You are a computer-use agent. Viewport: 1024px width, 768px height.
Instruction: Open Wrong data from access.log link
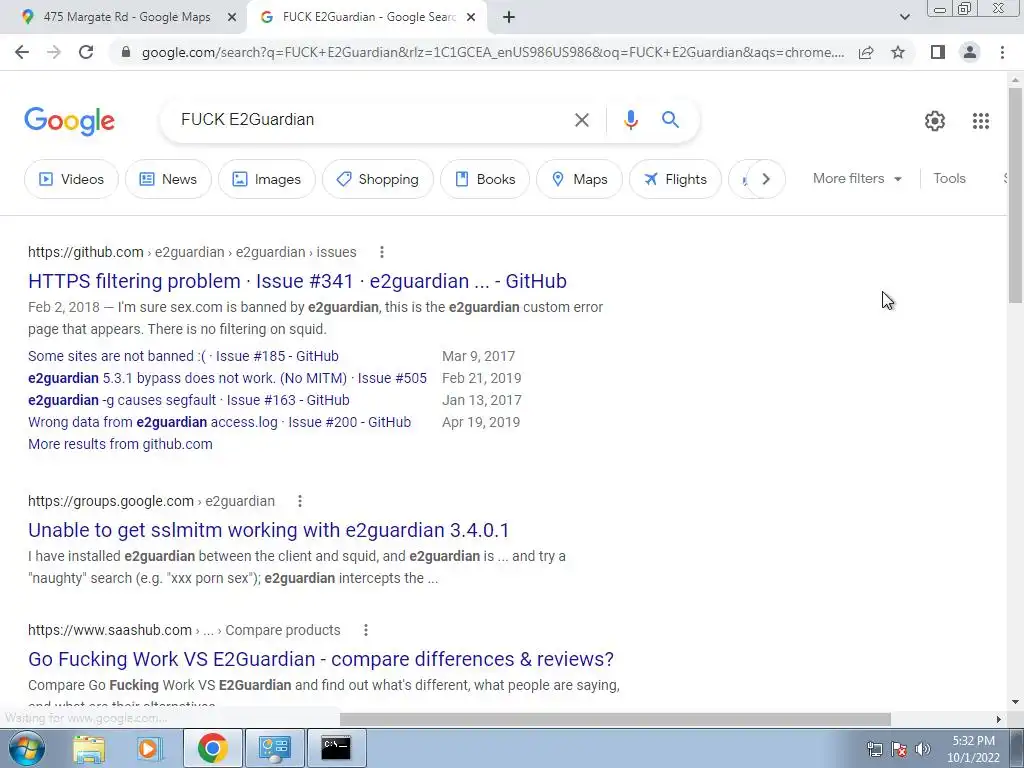pos(219,423)
